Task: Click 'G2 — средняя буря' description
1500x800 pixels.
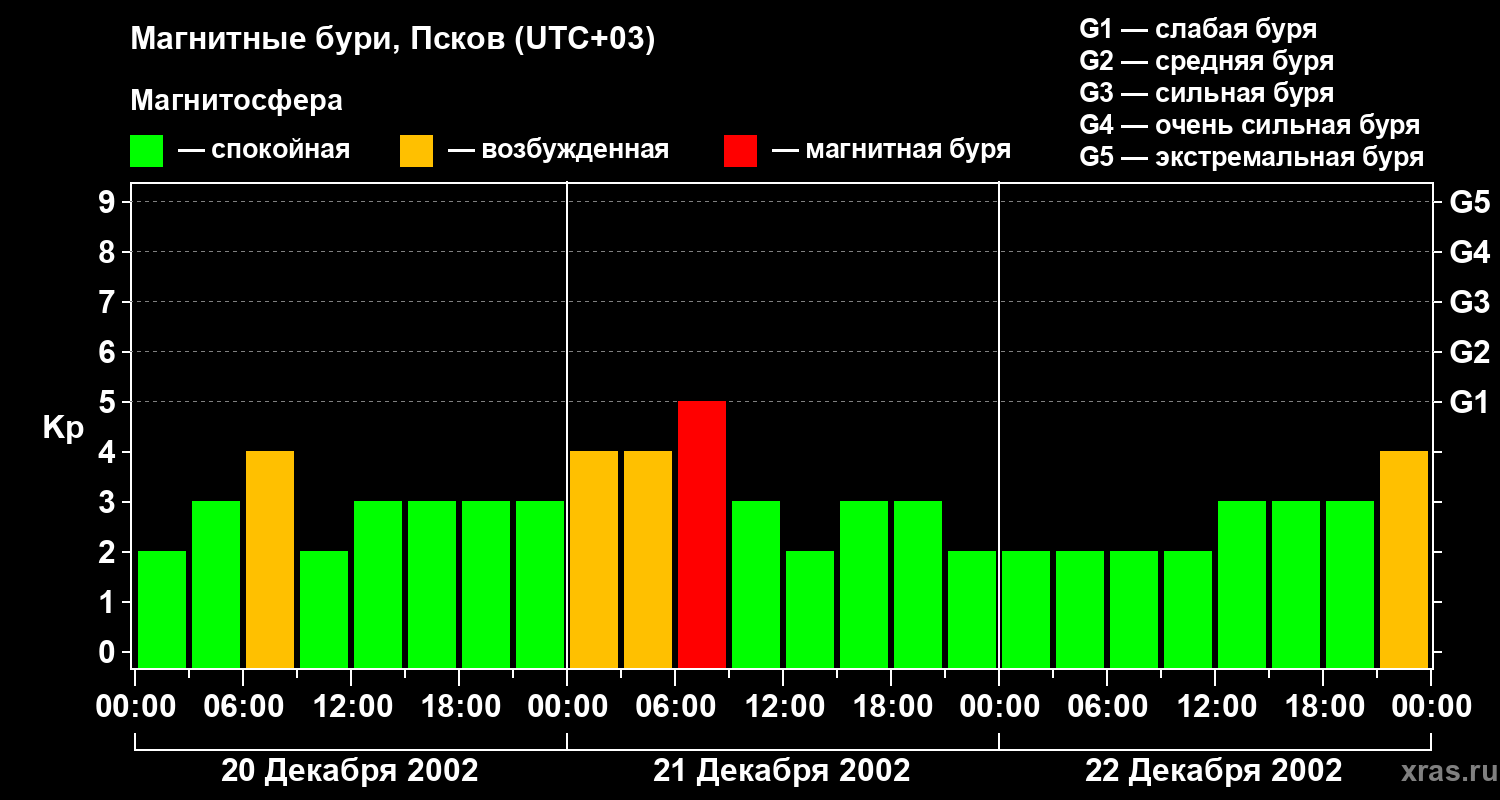Action: coord(1206,61)
